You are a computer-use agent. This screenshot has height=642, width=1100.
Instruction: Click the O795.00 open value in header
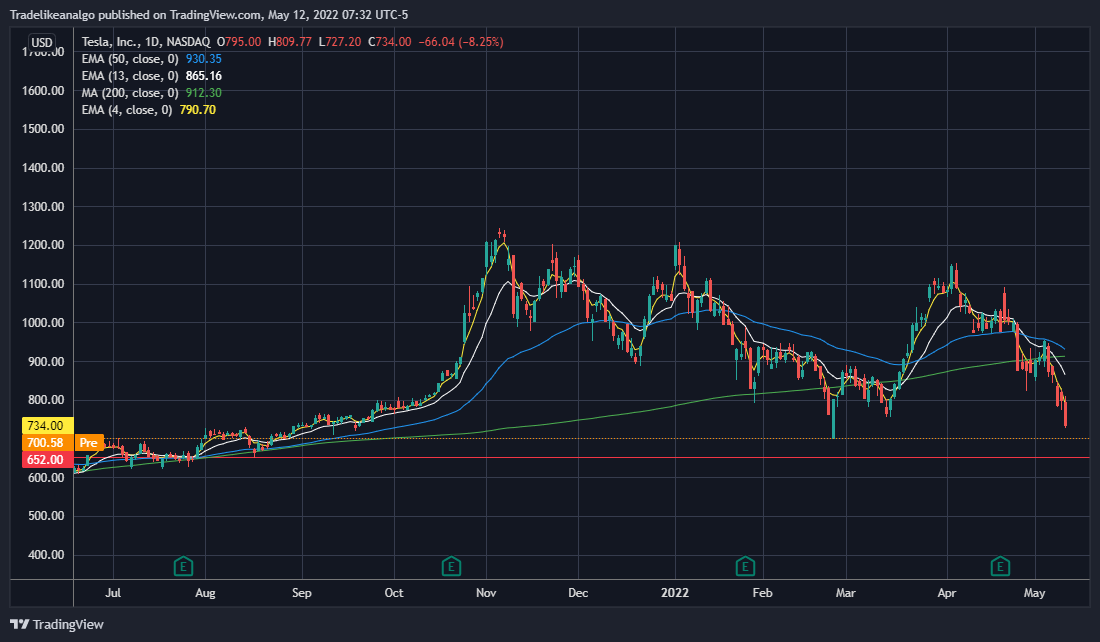tap(239, 42)
